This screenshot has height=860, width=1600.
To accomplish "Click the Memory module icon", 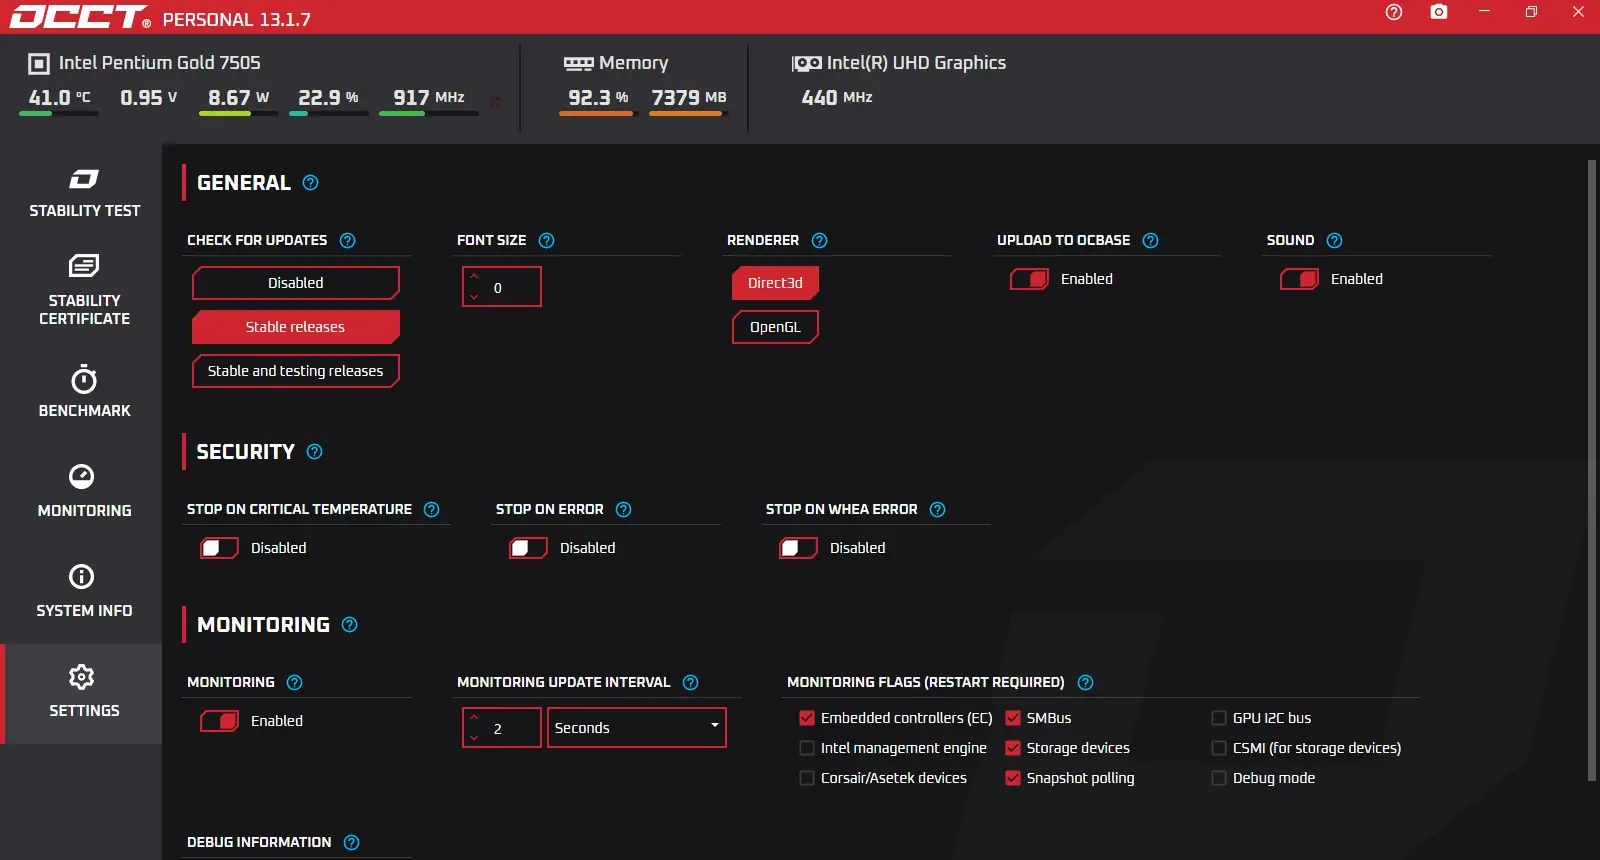I will (579, 64).
